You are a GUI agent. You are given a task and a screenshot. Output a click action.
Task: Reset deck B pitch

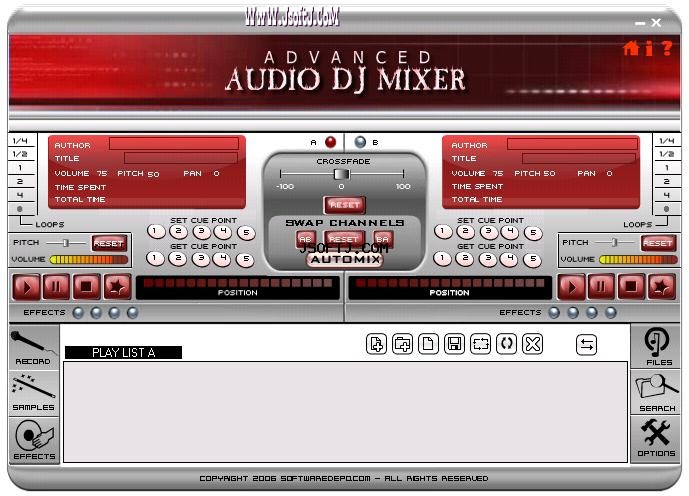(658, 243)
